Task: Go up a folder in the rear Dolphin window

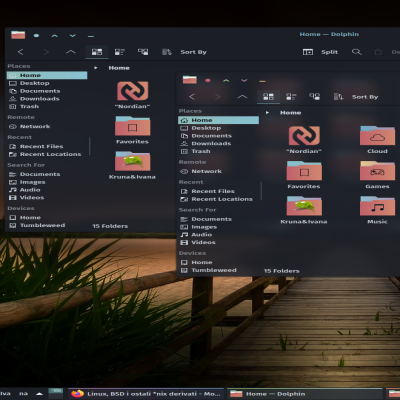Action: pyautogui.click(x=71, y=52)
